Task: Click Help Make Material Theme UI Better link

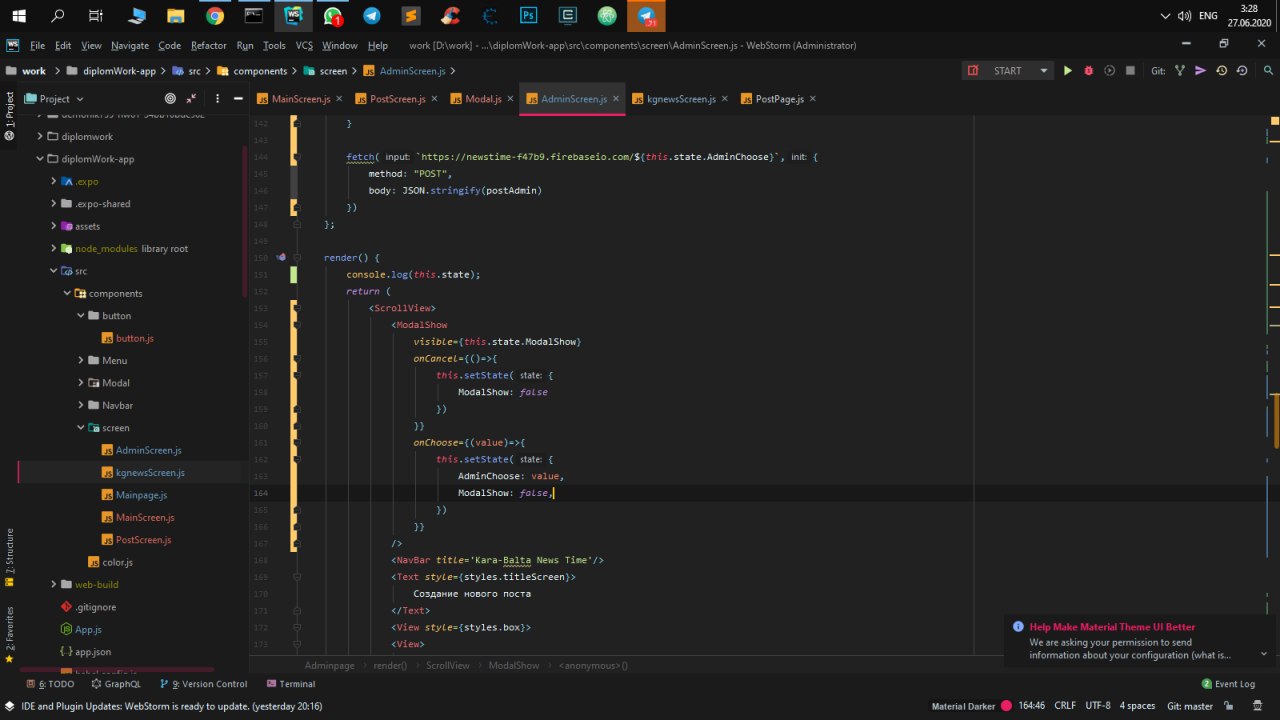Action: pyautogui.click(x=1112, y=627)
